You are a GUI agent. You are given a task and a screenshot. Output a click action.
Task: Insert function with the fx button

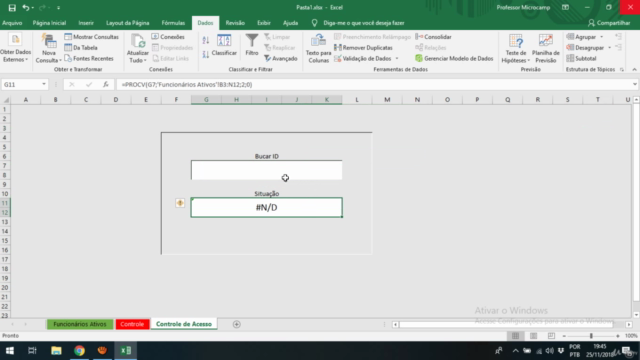[106, 84]
